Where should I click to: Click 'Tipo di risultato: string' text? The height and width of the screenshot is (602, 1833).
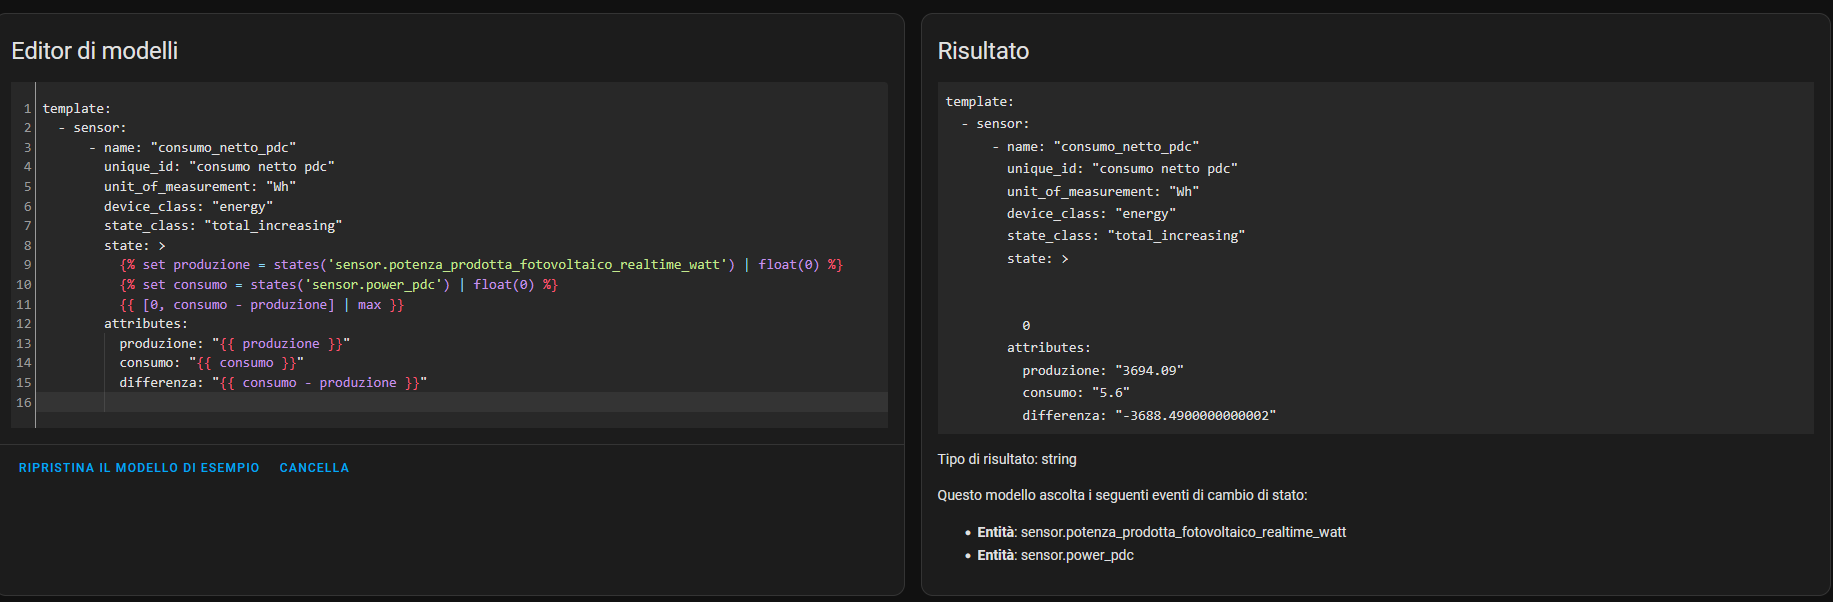pyautogui.click(x=1007, y=459)
